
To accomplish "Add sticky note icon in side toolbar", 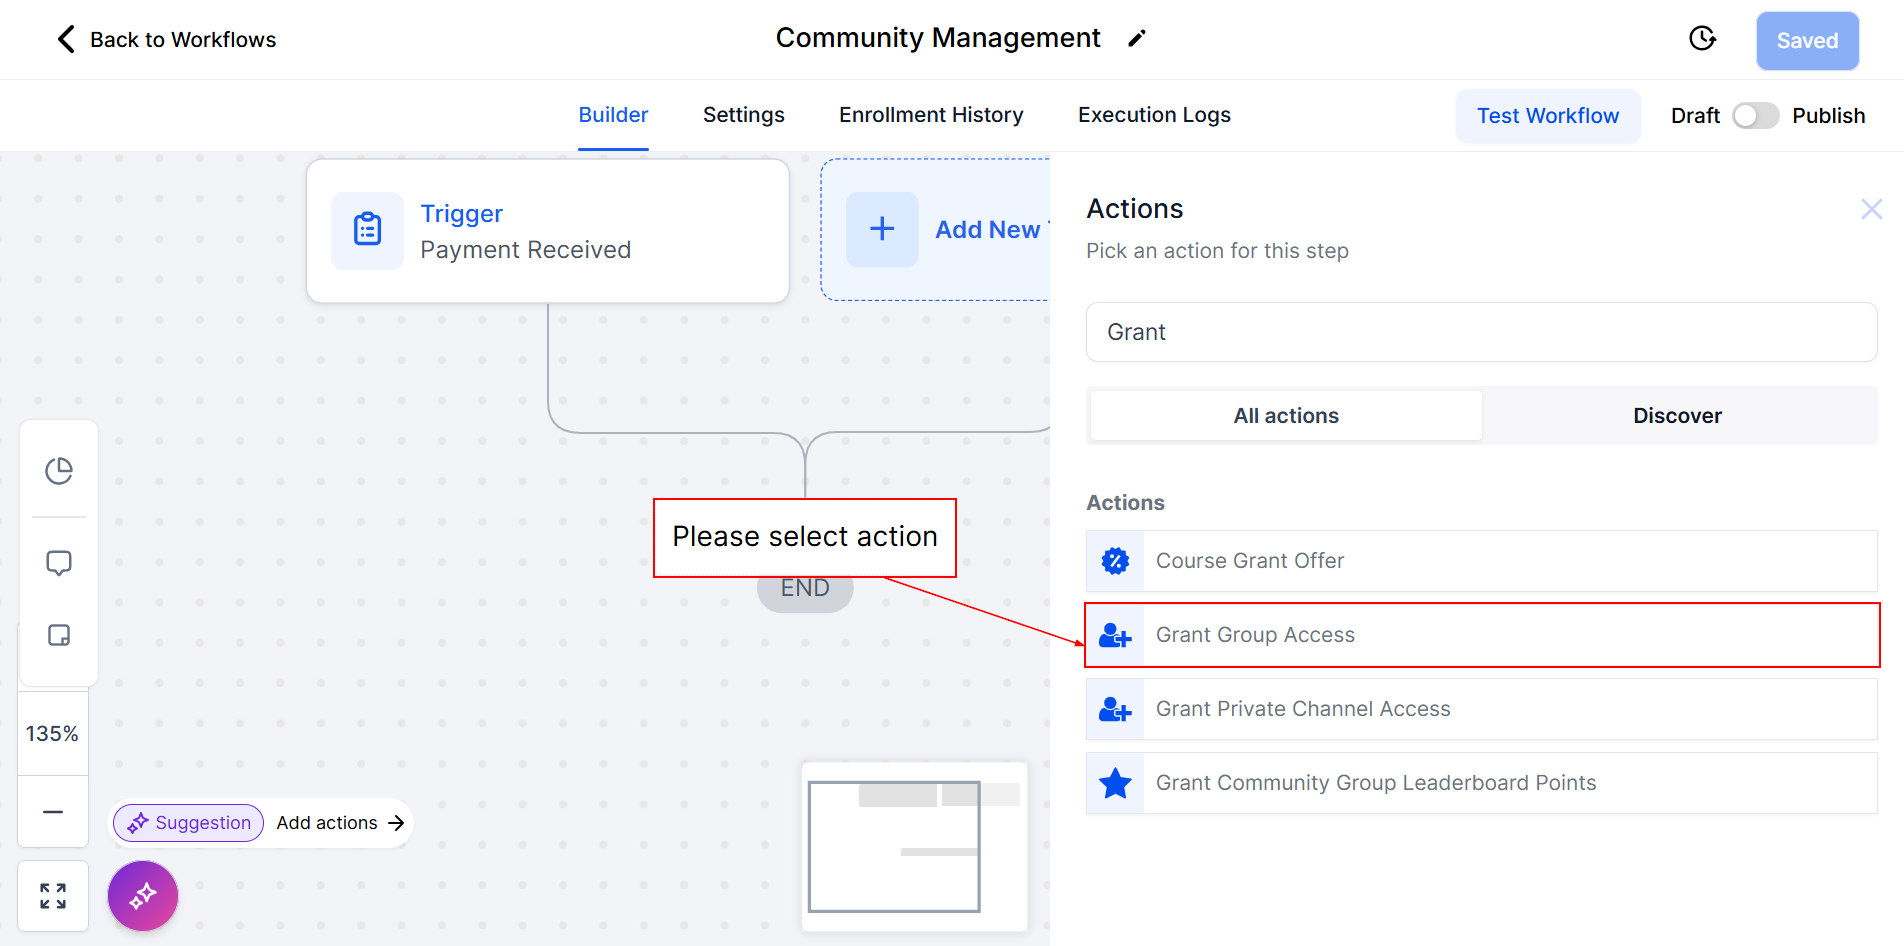I will coord(59,635).
